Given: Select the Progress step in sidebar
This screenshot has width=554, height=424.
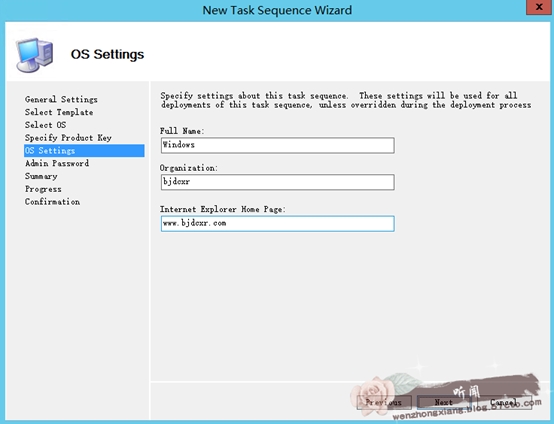Looking at the screenshot, I should pos(43,189).
